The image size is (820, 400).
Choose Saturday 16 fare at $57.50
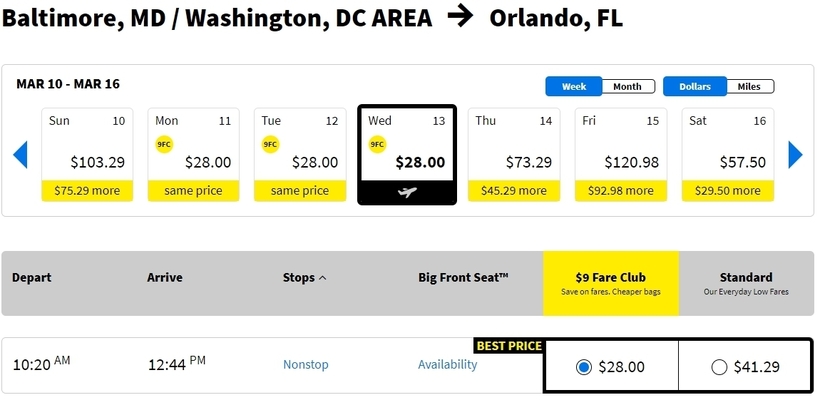point(727,155)
